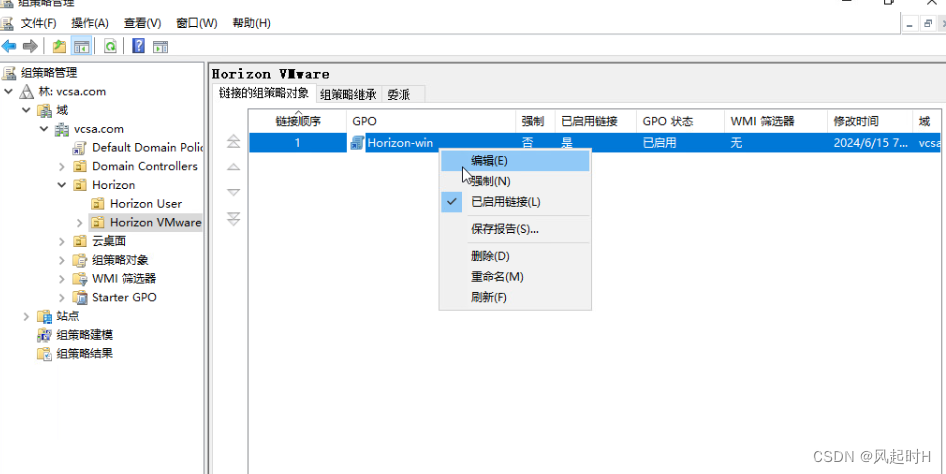Move link down with single down arrow
Screen dimensions: 946x474
tap(233, 192)
